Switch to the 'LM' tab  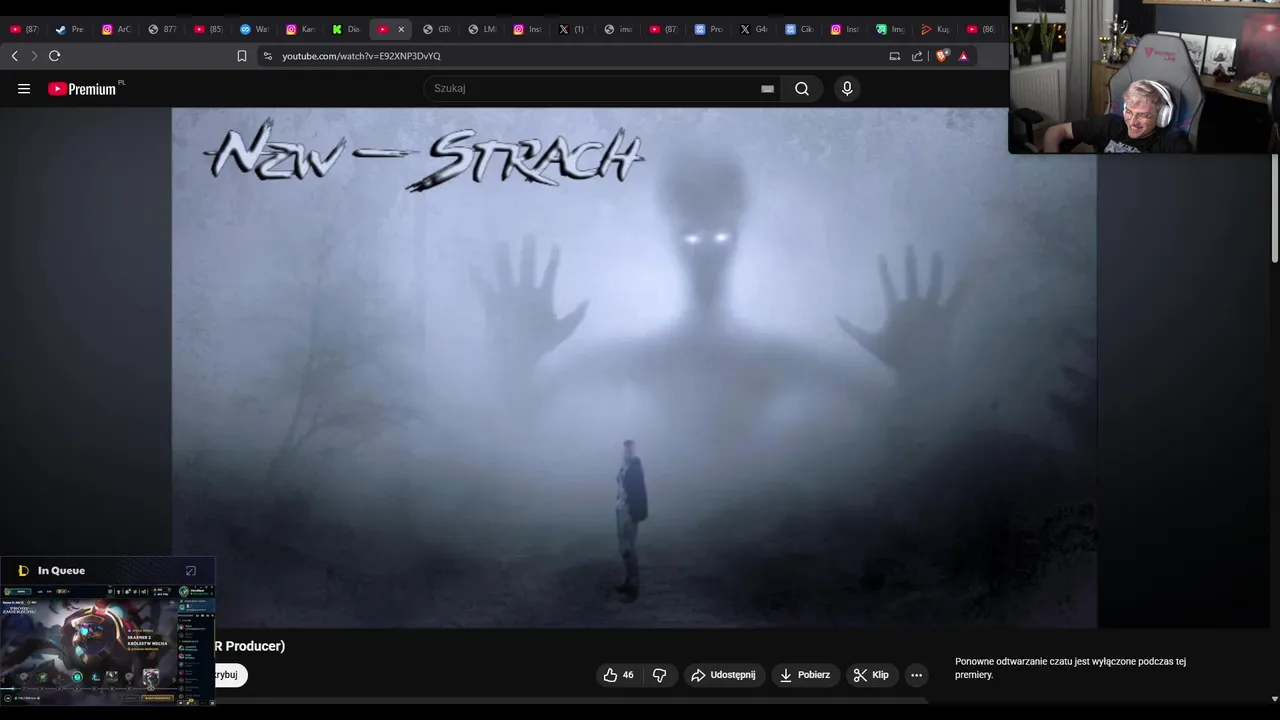pos(482,29)
